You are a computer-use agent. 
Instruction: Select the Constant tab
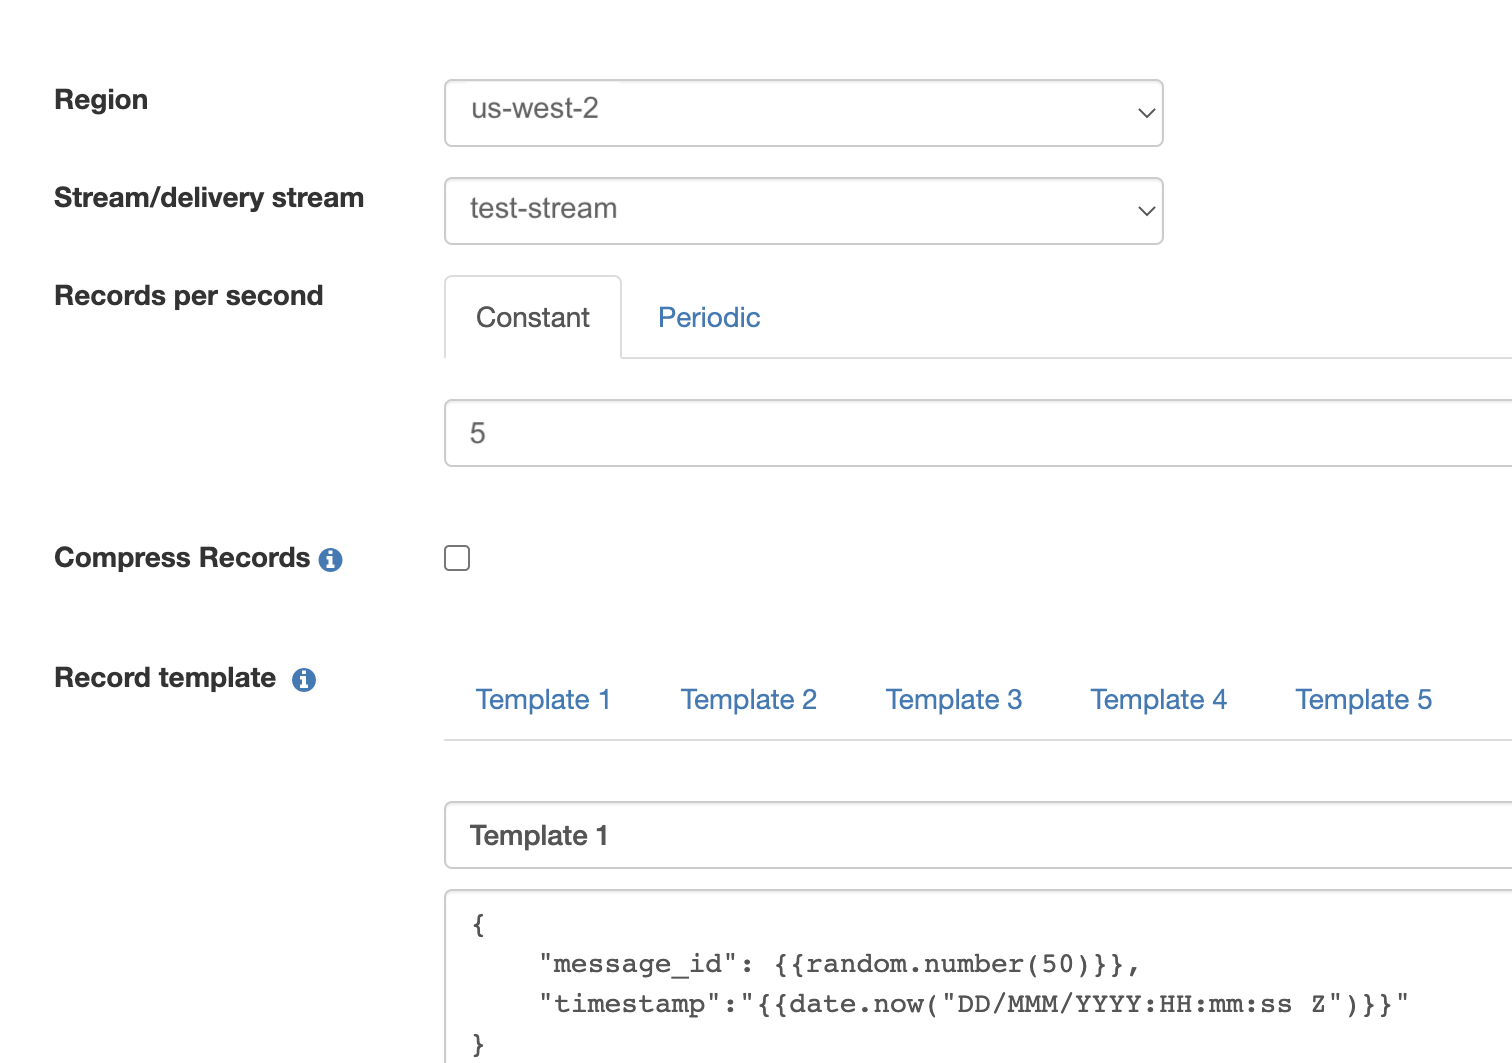coord(533,317)
